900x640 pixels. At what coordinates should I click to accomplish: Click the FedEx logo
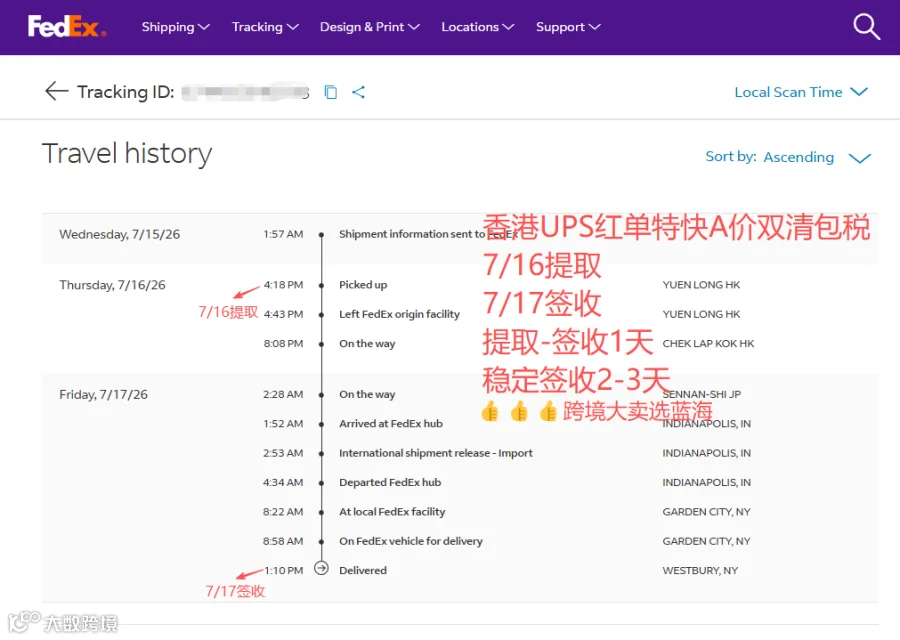[67, 26]
